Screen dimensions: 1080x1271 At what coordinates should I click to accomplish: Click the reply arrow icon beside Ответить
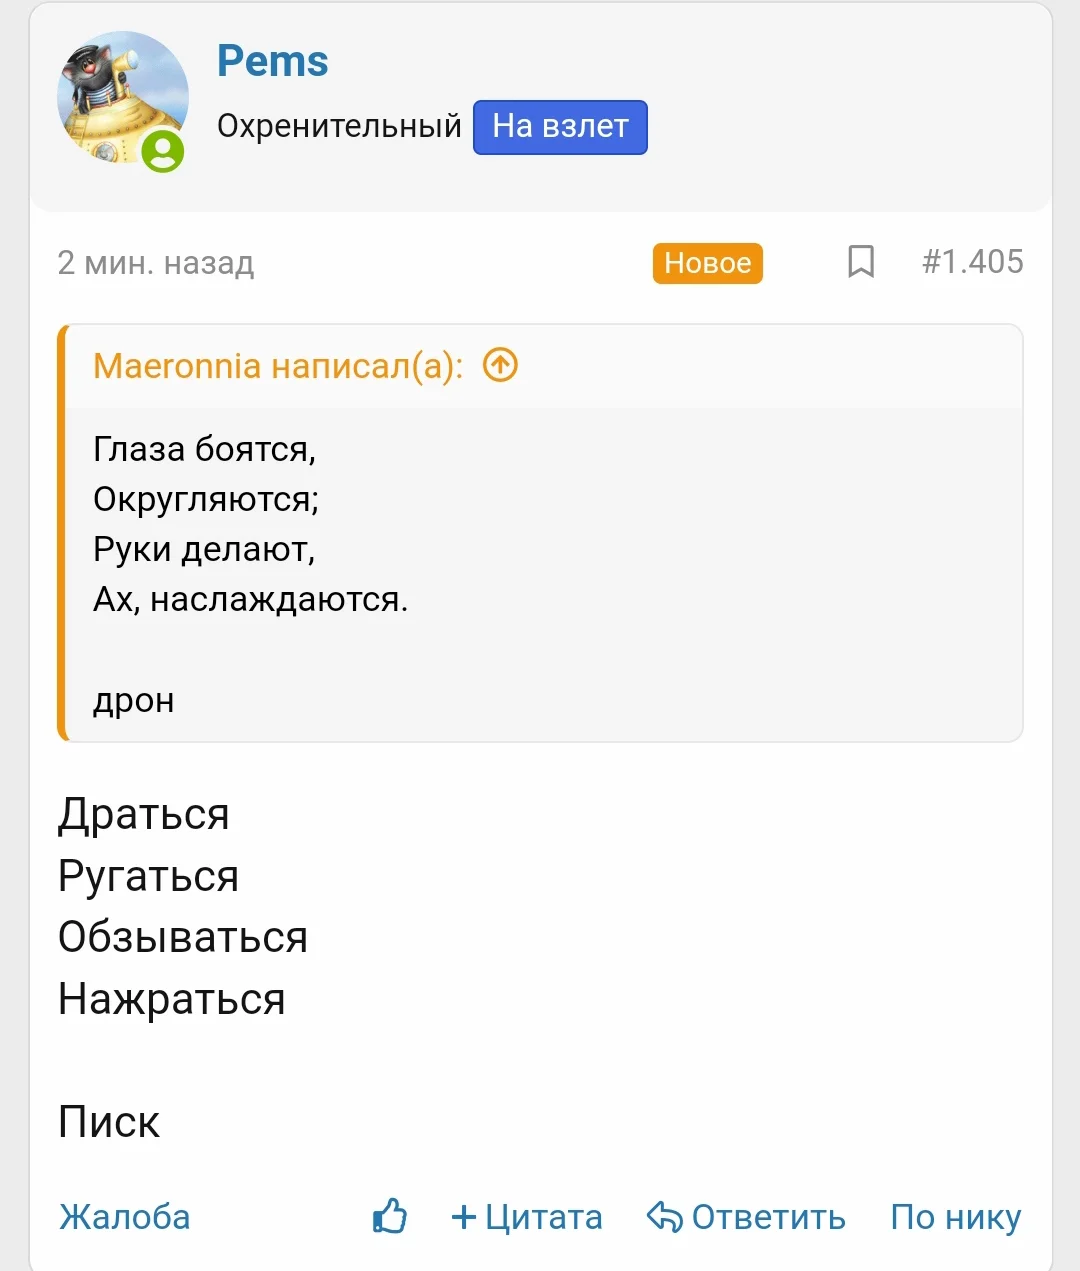pos(664,1216)
